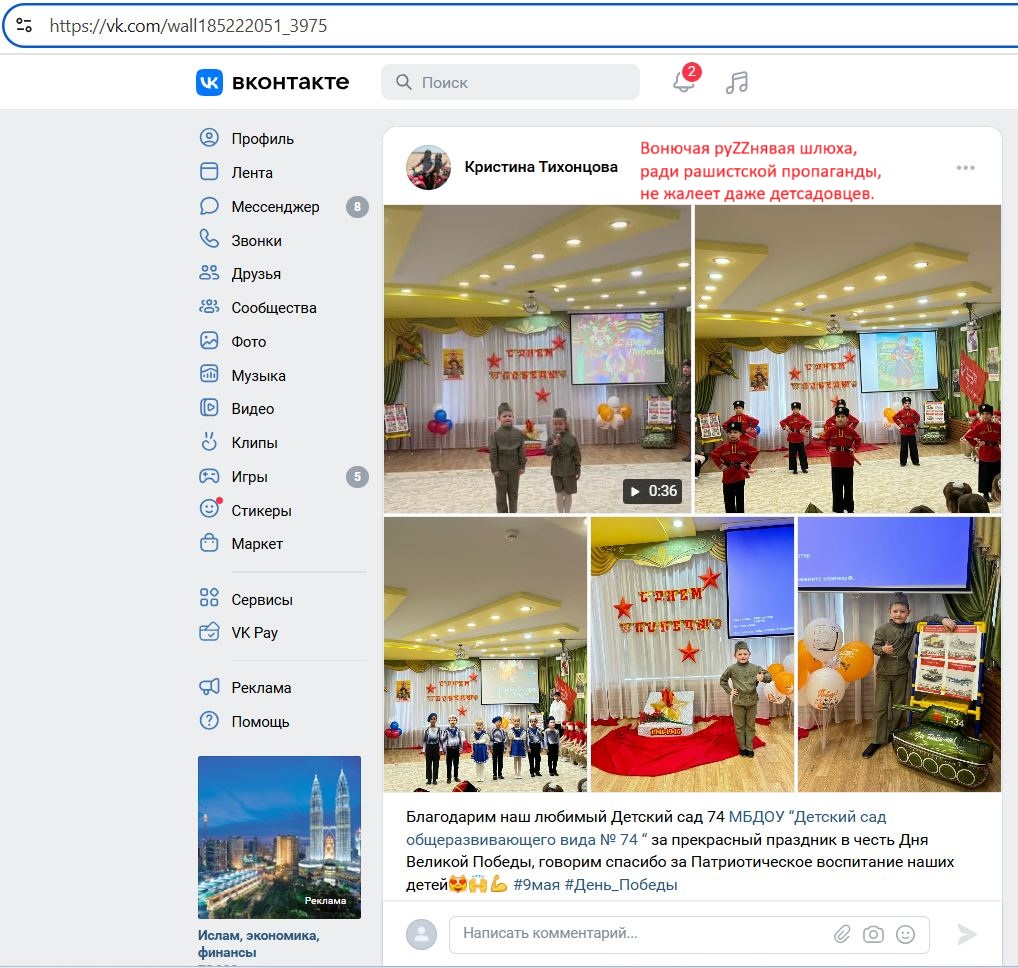Click the Написать комментарий input field
Screen dimensions: 1018x968
click(640, 934)
